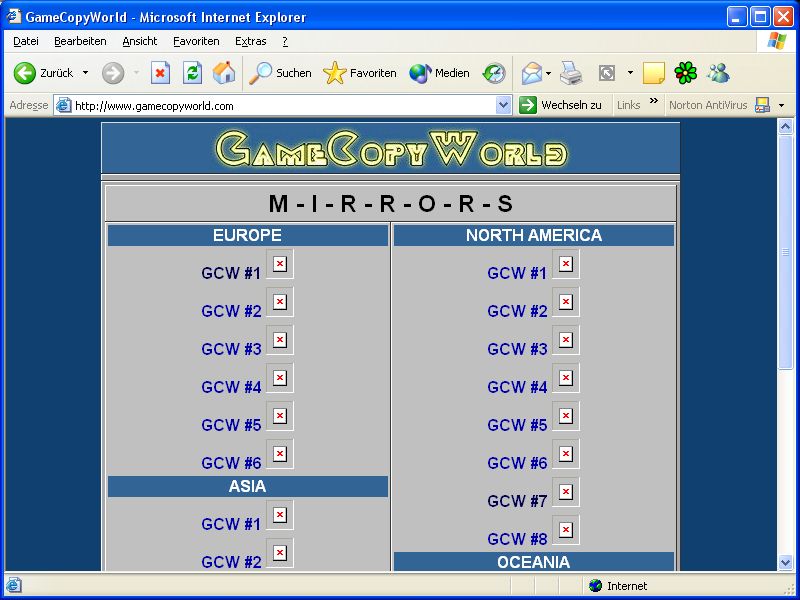
Task: Click broken image beside North America GCW #2
Action: pos(566,302)
